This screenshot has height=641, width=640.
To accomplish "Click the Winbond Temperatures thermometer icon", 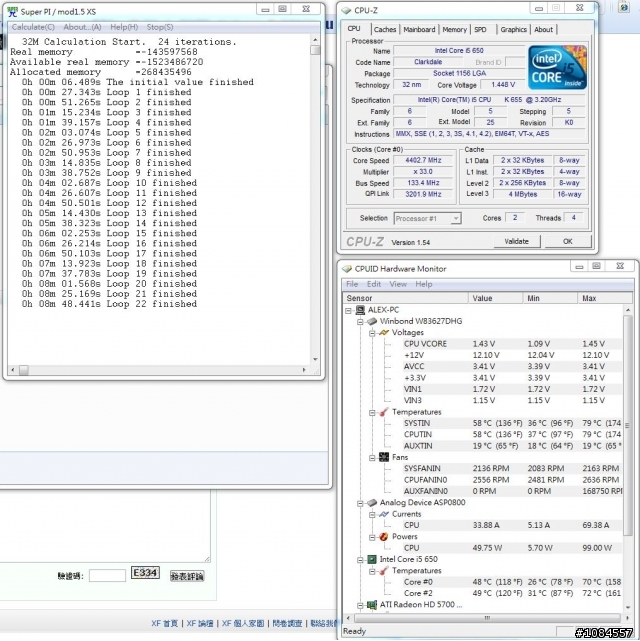I will coord(384,412).
